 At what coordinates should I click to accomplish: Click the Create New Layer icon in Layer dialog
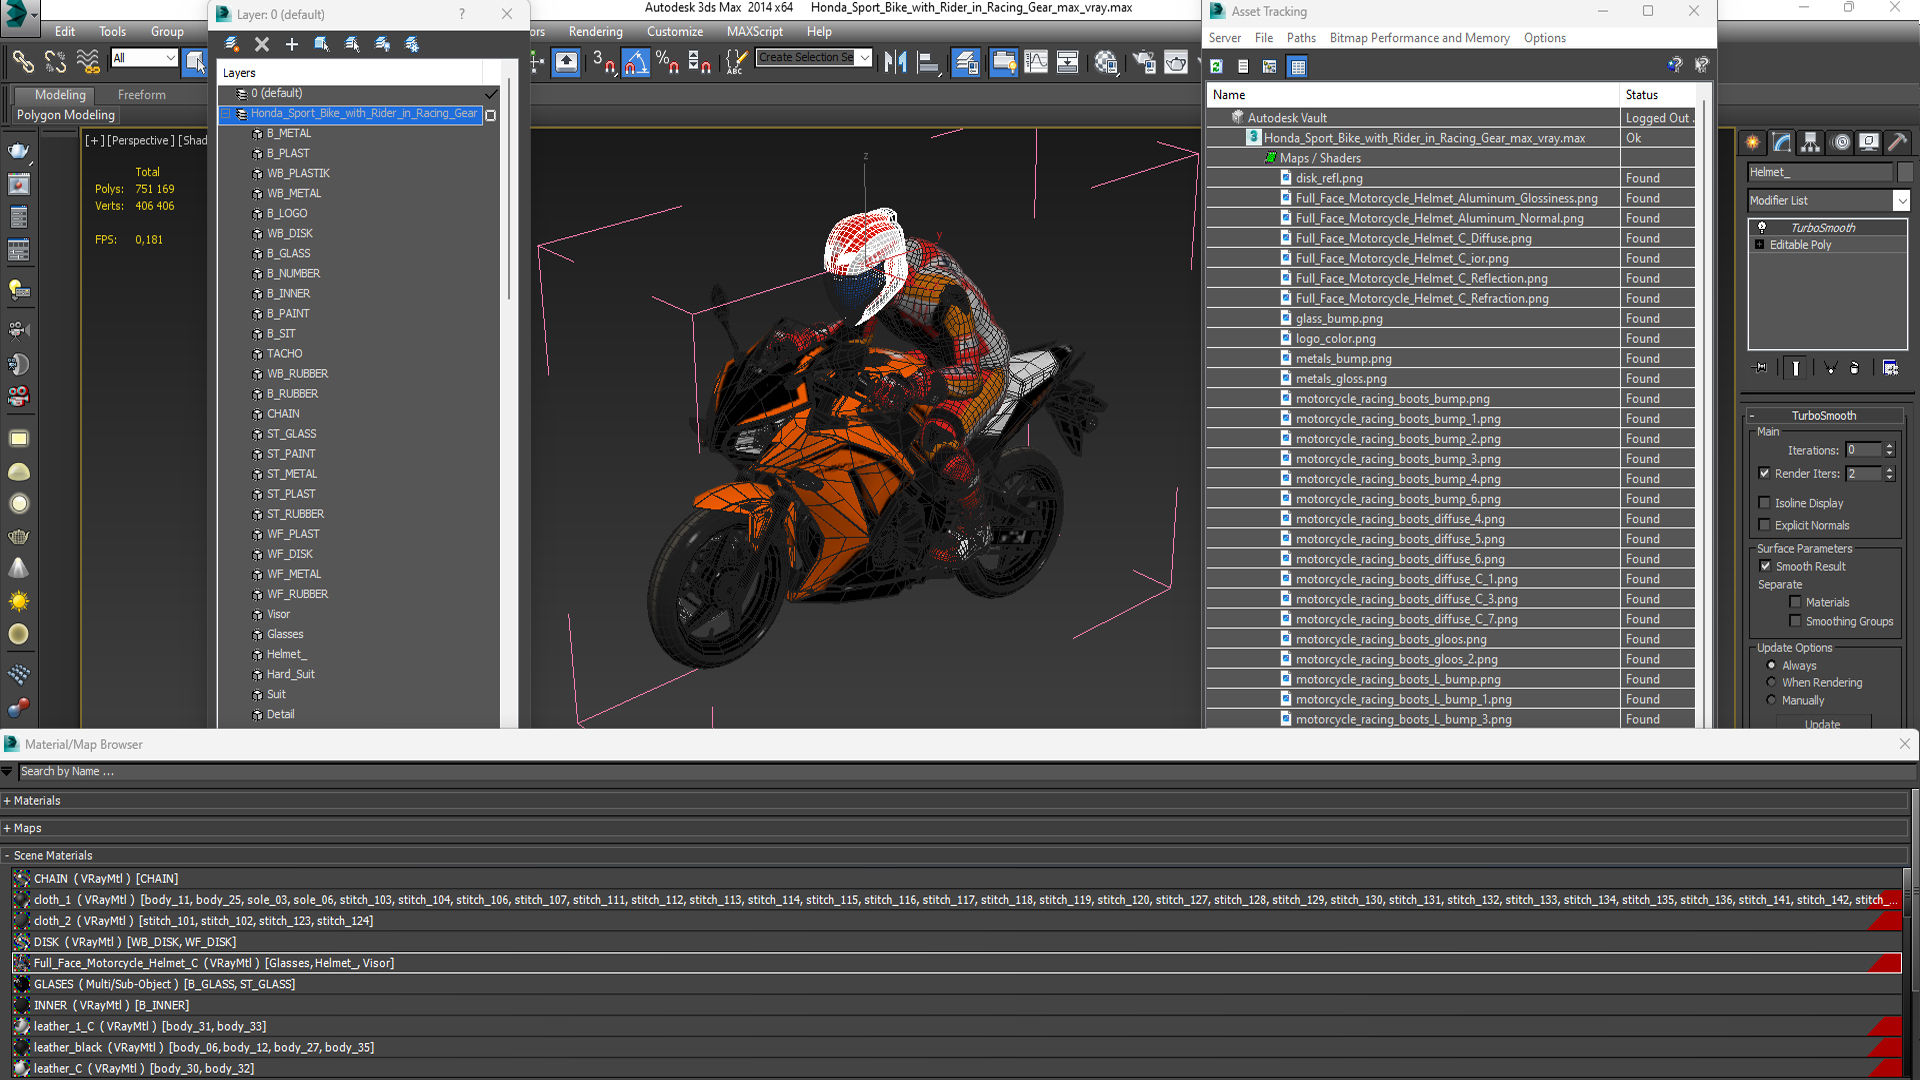[x=232, y=44]
